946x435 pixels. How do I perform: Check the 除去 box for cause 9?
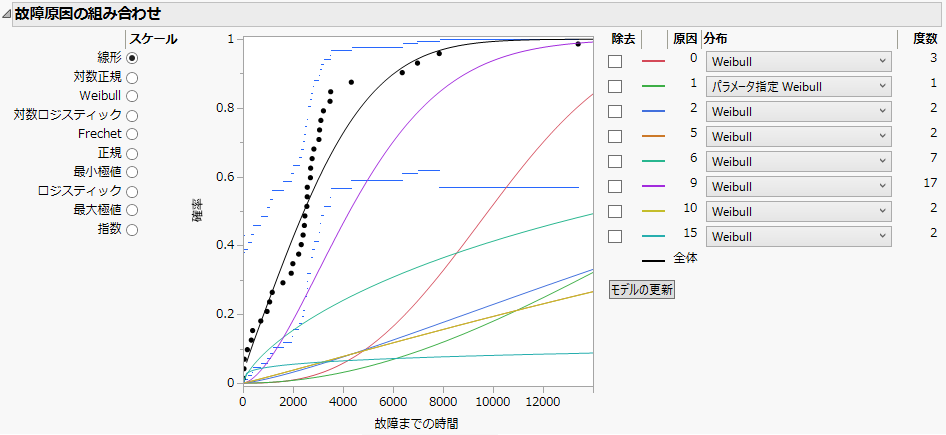coord(615,186)
